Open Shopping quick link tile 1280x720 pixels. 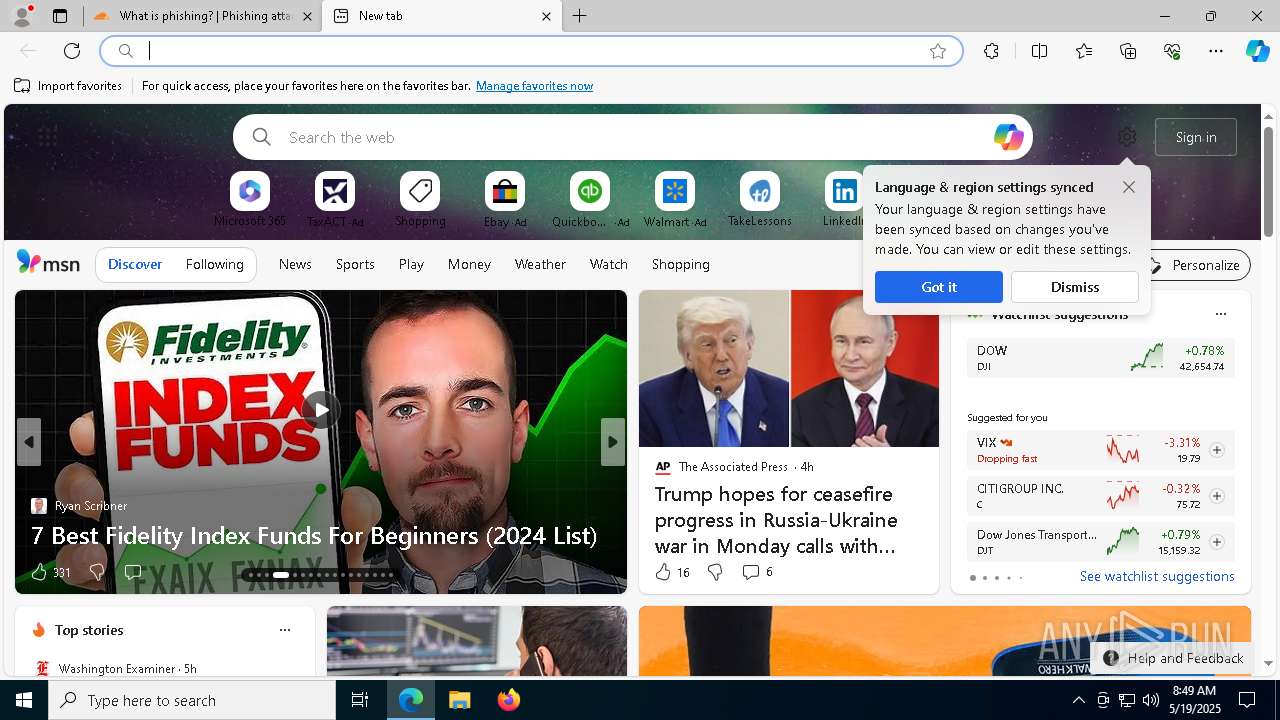coord(420,199)
